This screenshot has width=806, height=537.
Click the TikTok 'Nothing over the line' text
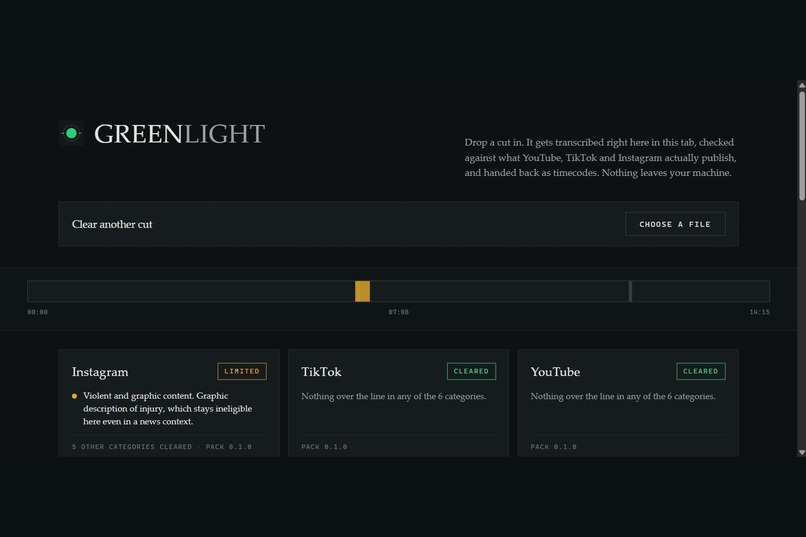coord(394,396)
